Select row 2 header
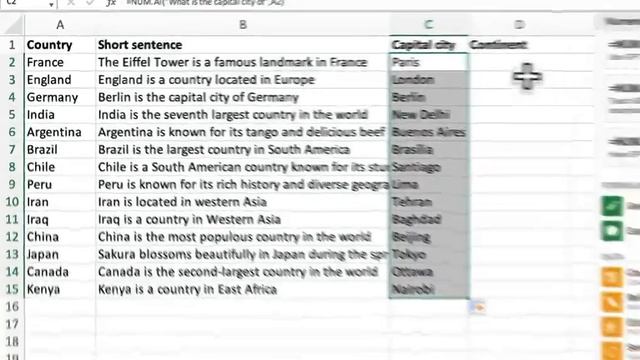This screenshot has height=360, width=640. (x=12, y=62)
